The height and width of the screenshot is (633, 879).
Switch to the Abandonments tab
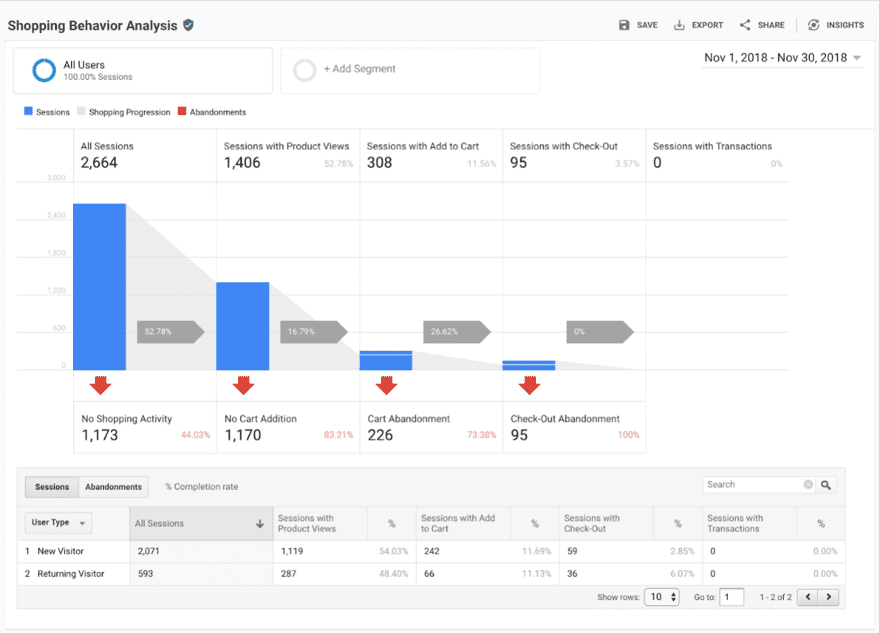pyautogui.click(x=112, y=487)
